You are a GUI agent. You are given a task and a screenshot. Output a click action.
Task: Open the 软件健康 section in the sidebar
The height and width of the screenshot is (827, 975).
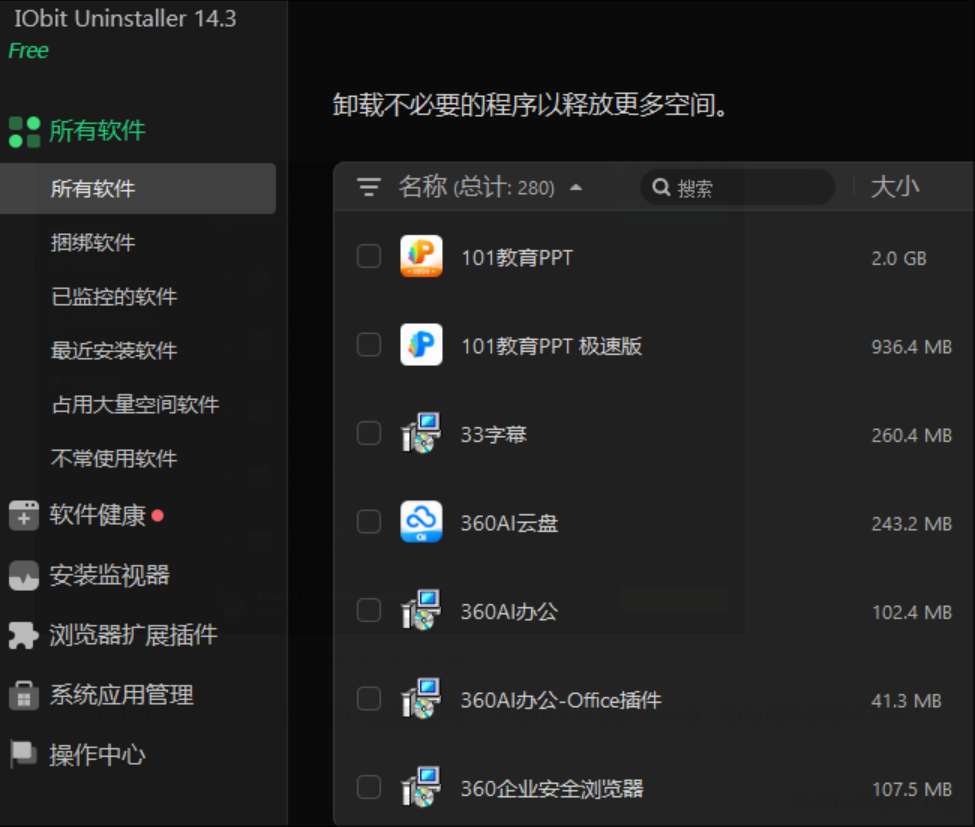tap(100, 515)
